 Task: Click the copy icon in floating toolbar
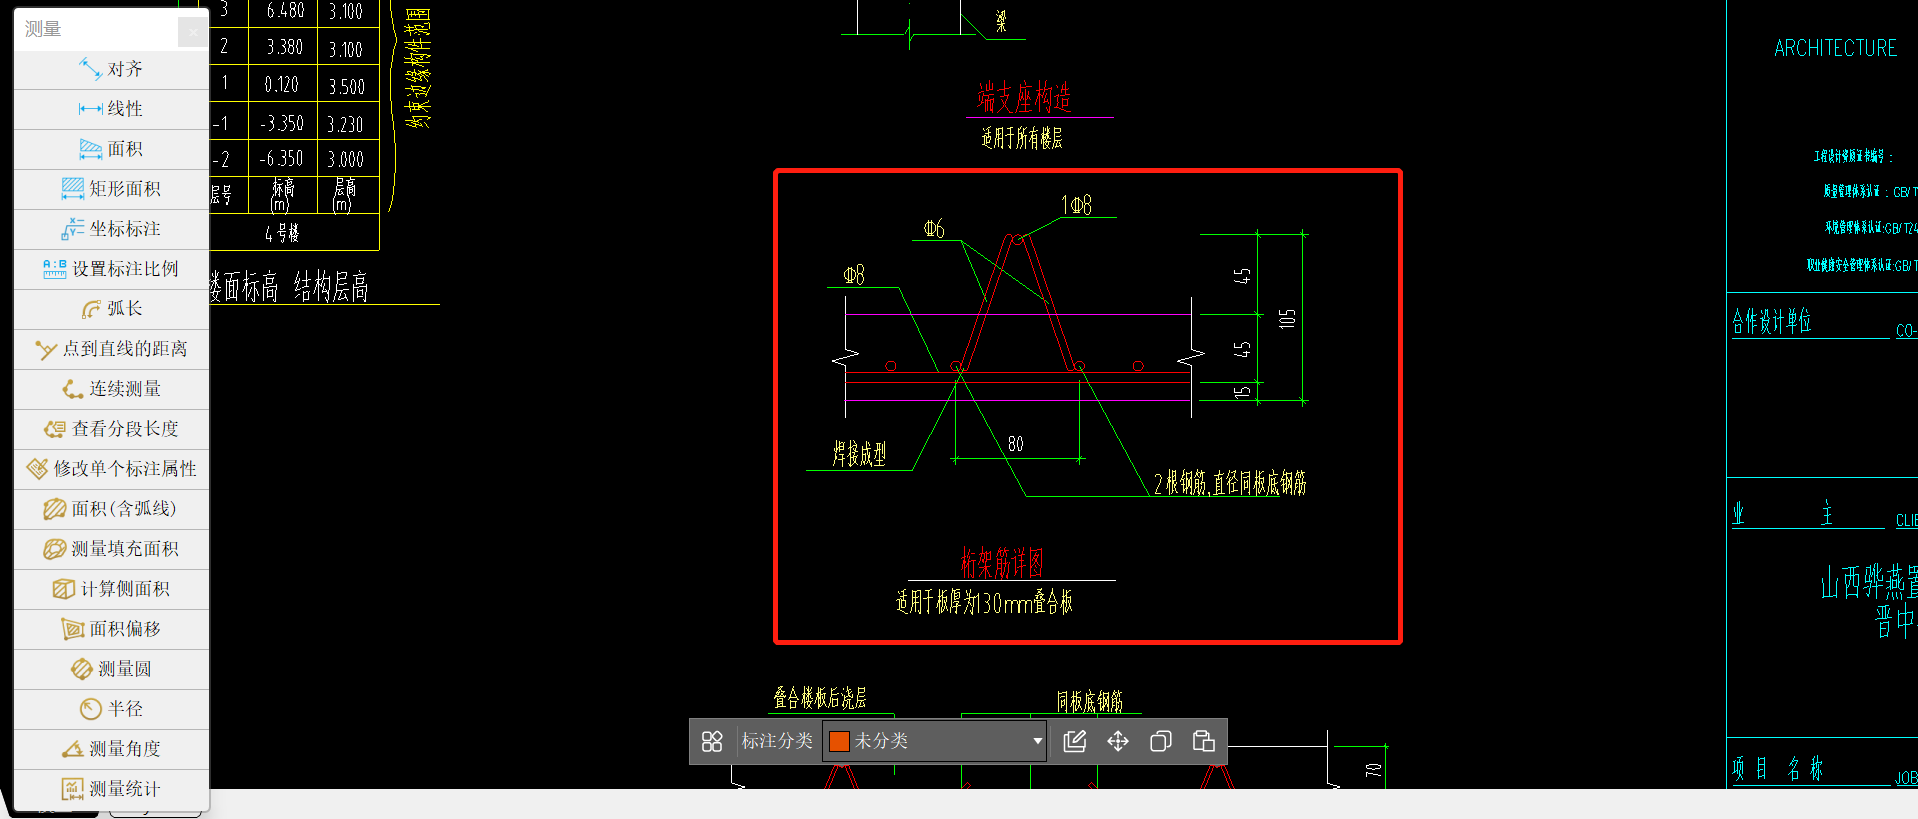[1161, 741]
